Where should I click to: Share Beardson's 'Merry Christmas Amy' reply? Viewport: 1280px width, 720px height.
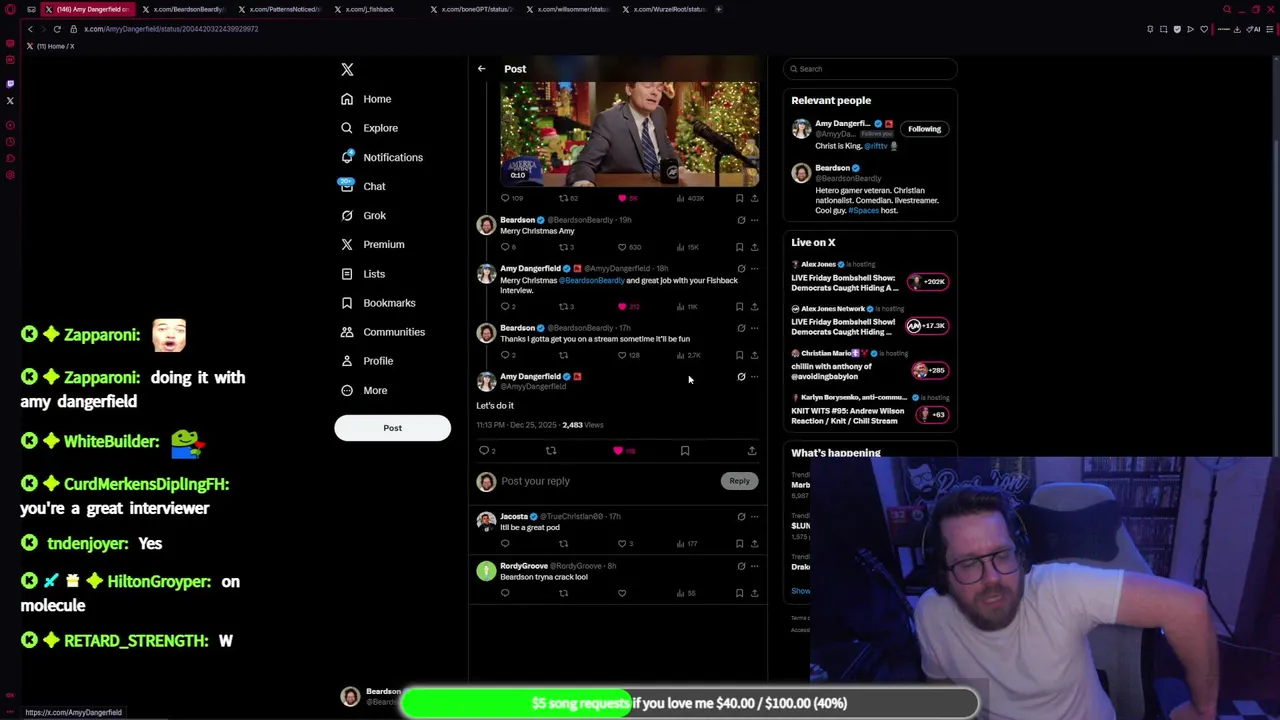[754, 247]
